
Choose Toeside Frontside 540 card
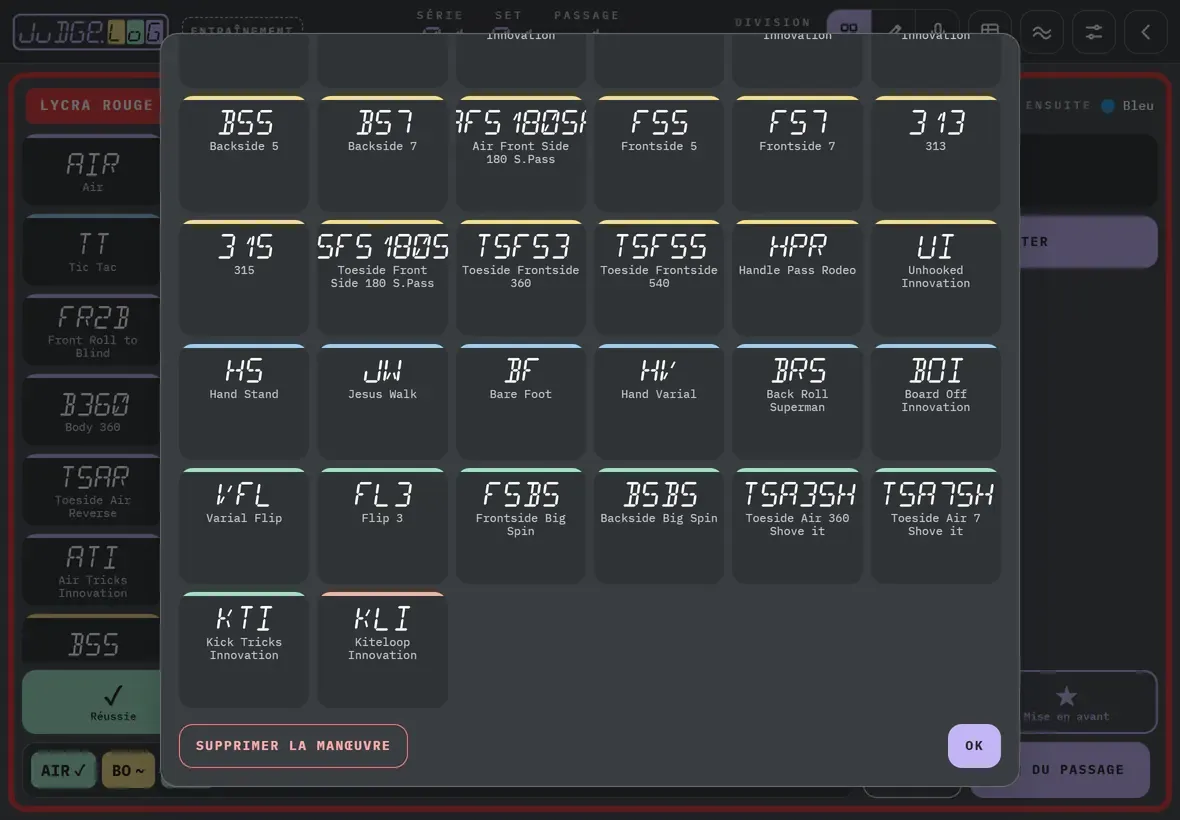point(659,278)
